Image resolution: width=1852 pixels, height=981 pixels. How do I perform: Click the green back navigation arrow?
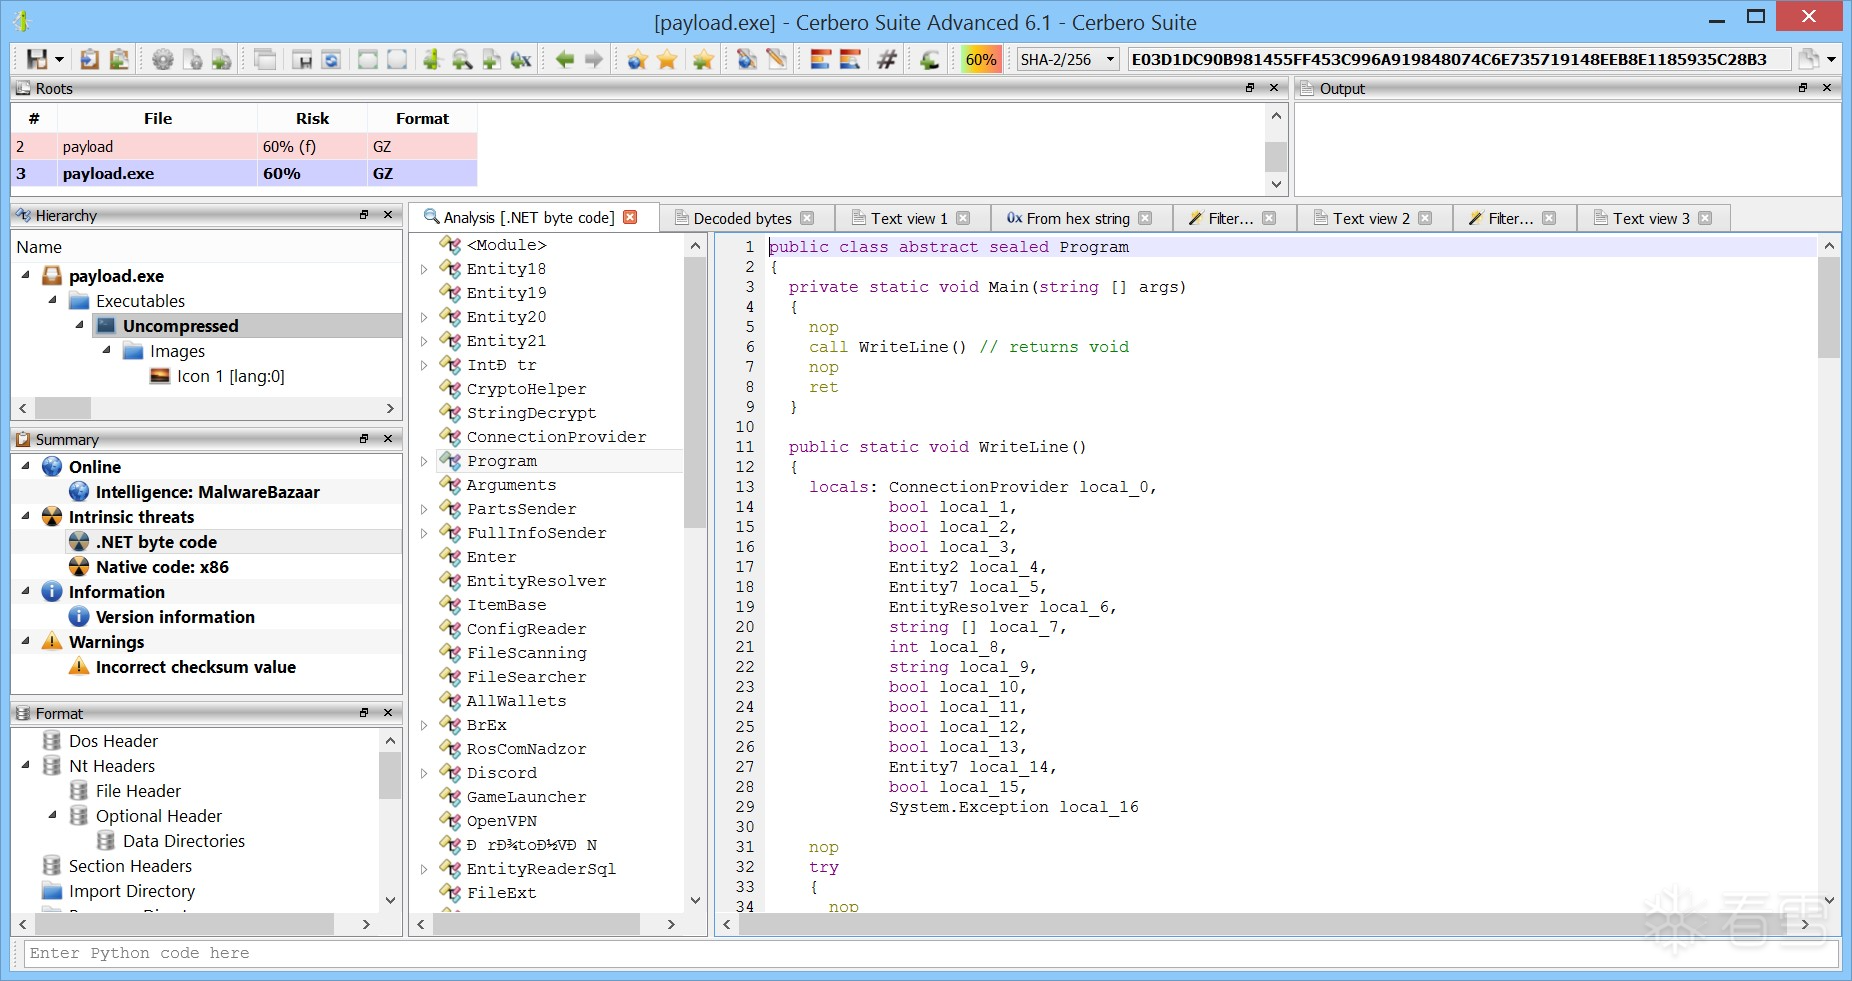point(565,59)
